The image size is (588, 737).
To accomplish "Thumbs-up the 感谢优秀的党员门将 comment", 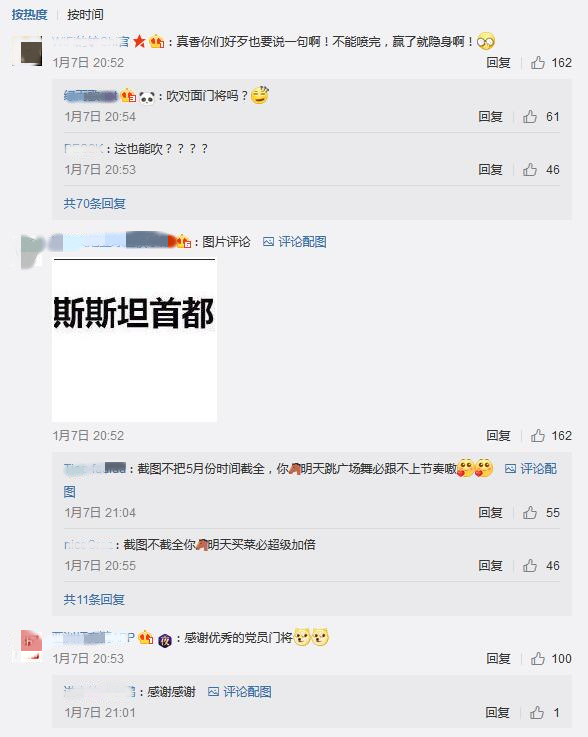I will point(538,659).
